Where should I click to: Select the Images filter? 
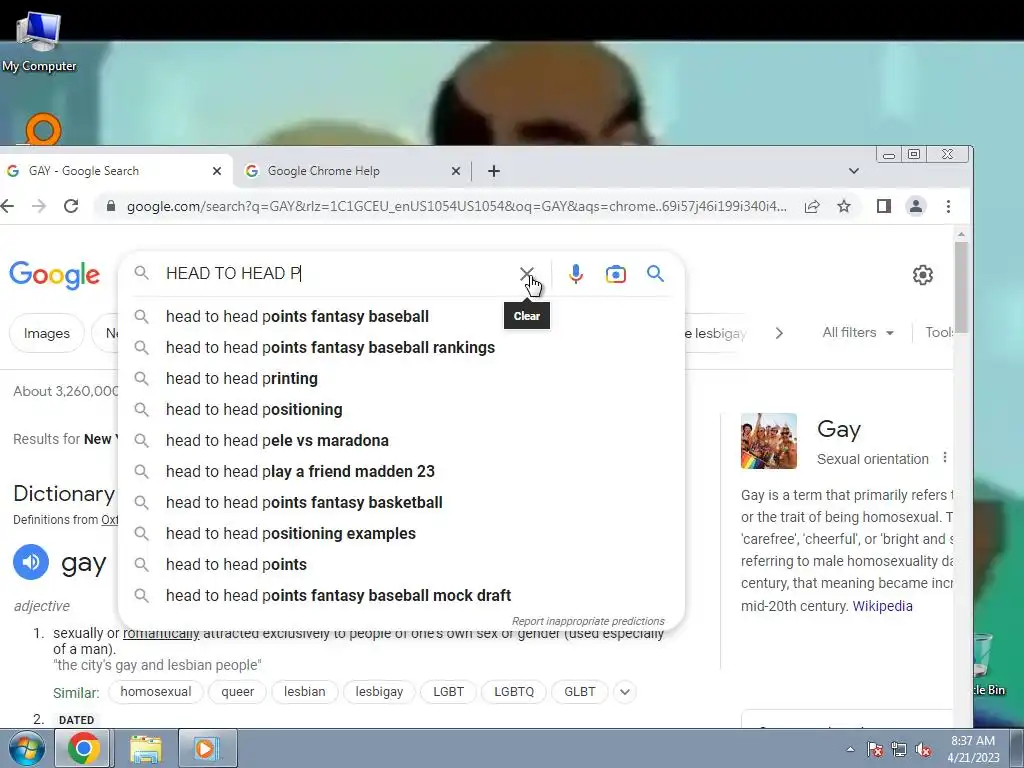[x=46, y=333]
